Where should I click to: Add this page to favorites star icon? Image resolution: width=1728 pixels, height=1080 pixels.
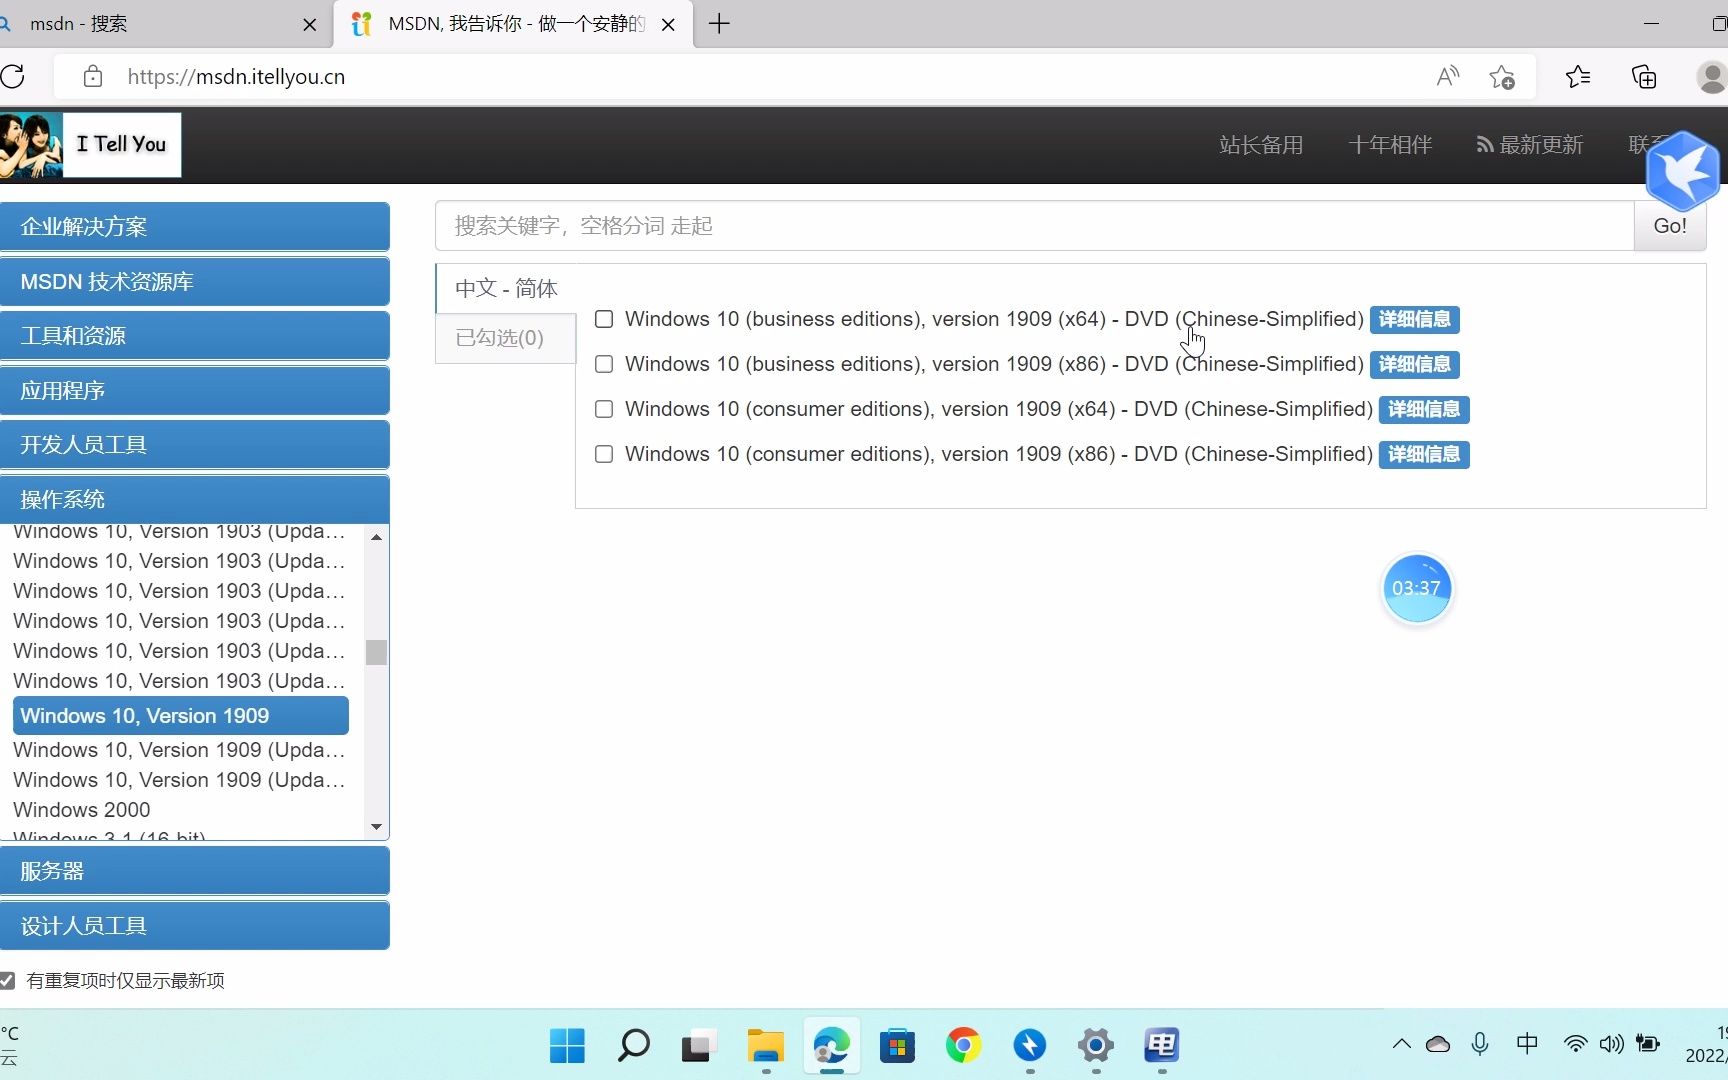1502,76
